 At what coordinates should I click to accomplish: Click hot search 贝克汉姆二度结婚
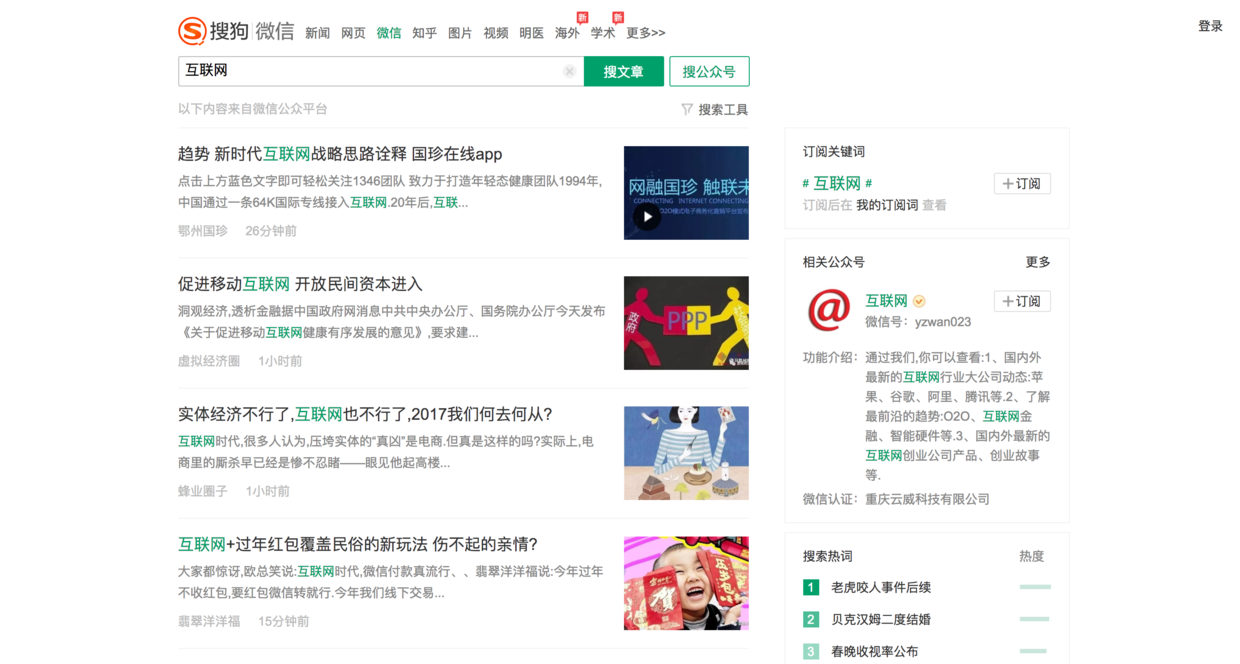[881, 619]
